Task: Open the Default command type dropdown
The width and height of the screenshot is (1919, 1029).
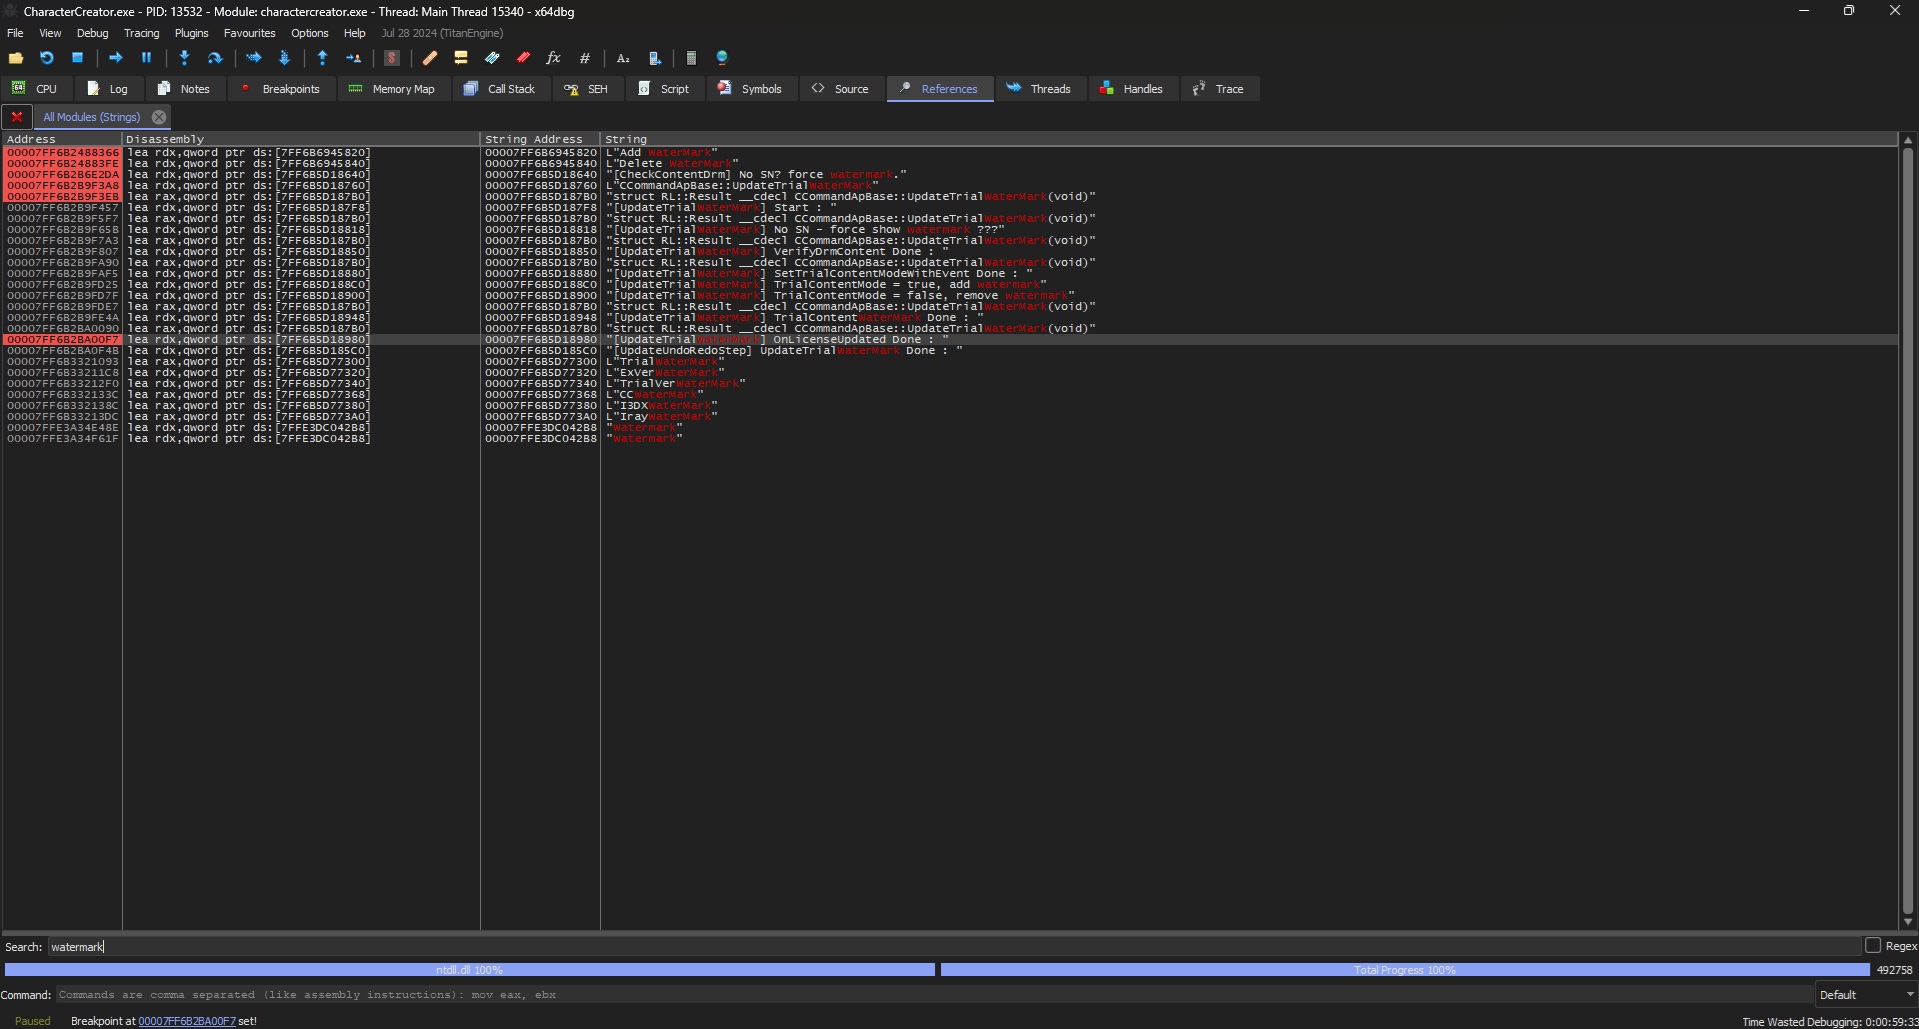Action: (x=1866, y=995)
